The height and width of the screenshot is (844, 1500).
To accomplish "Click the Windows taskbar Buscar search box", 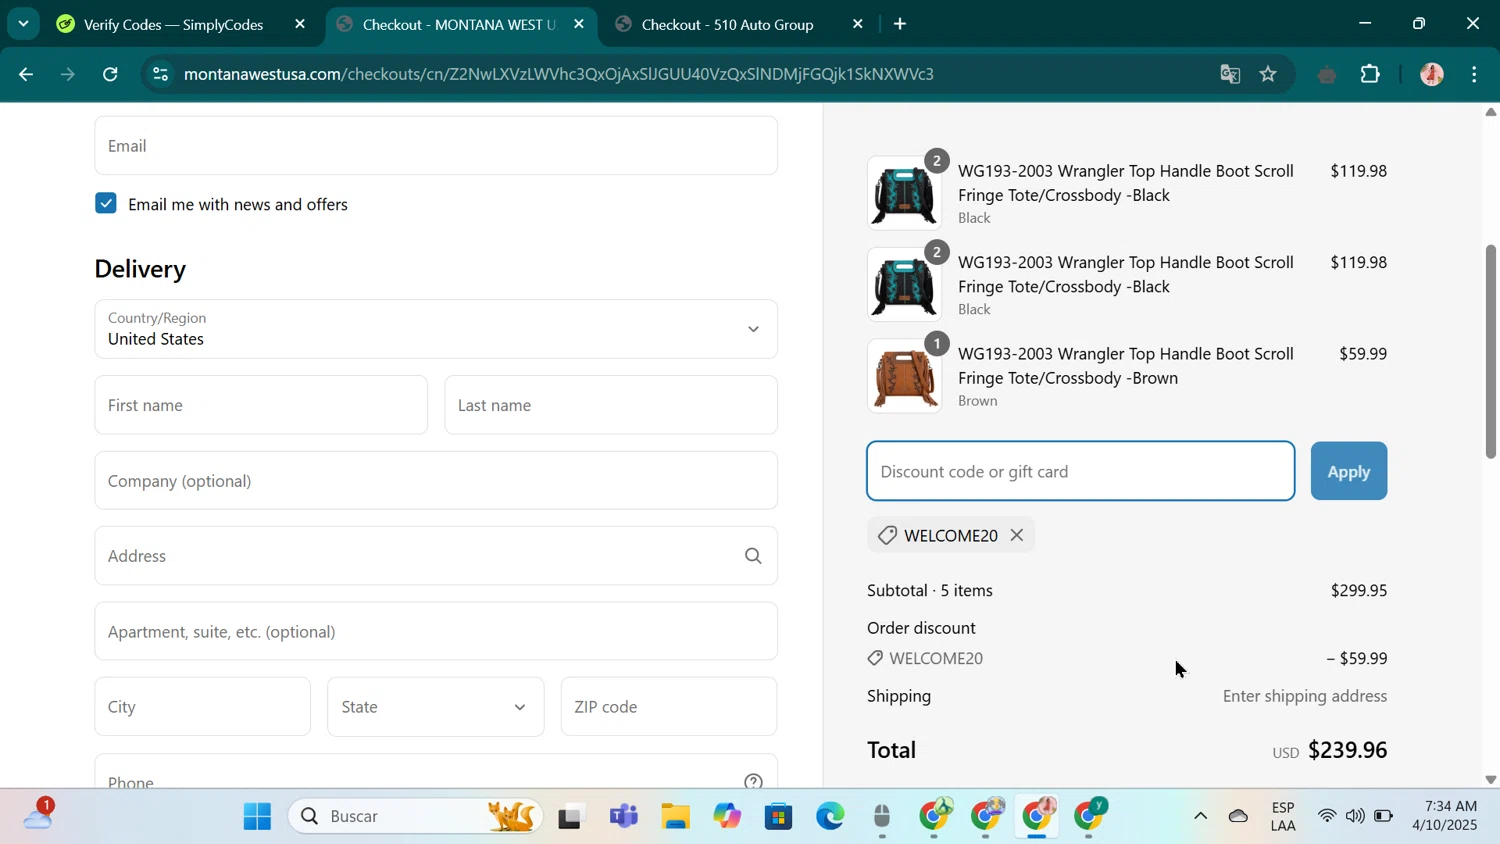I will click(x=416, y=816).
